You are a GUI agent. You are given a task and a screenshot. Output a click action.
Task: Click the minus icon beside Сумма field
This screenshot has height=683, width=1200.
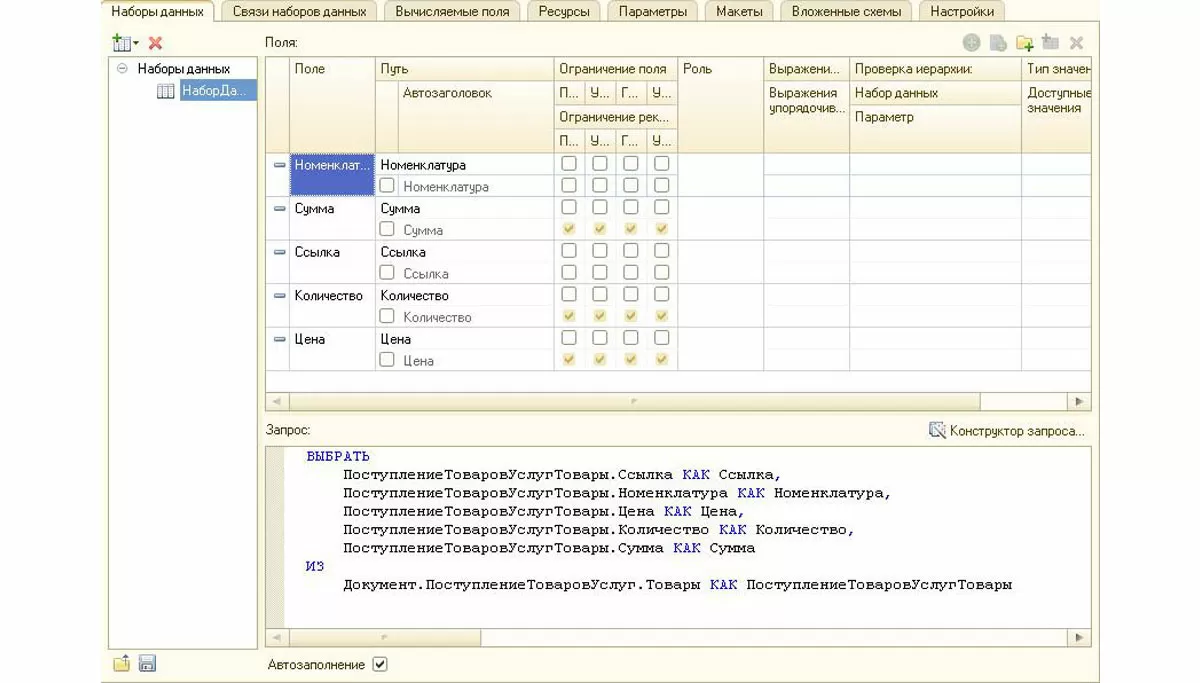(279, 209)
